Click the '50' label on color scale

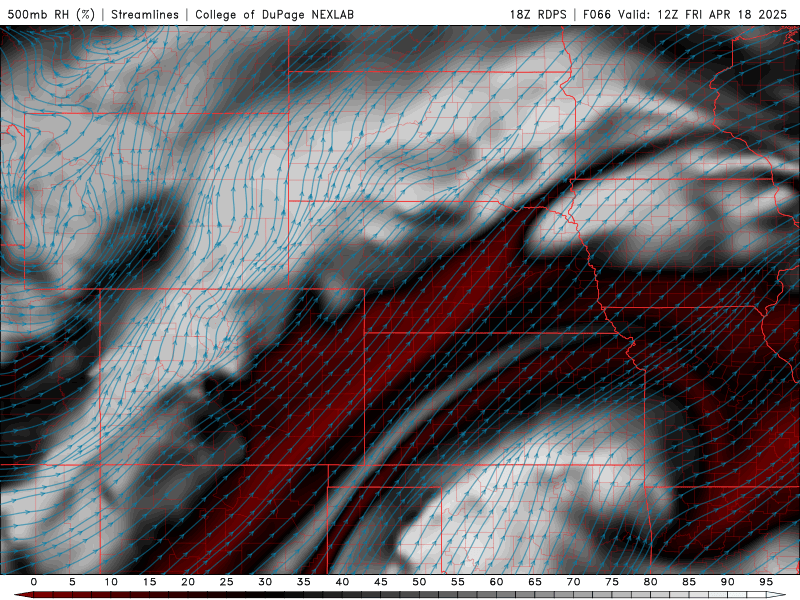coord(419,582)
